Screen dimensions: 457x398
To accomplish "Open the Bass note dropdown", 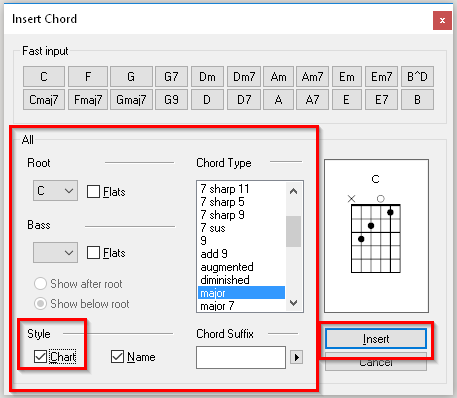I will point(55,253).
